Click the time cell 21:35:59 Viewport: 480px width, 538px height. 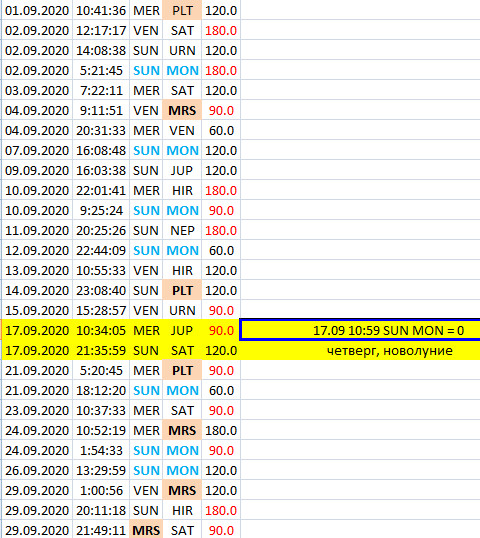[x=101, y=350]
